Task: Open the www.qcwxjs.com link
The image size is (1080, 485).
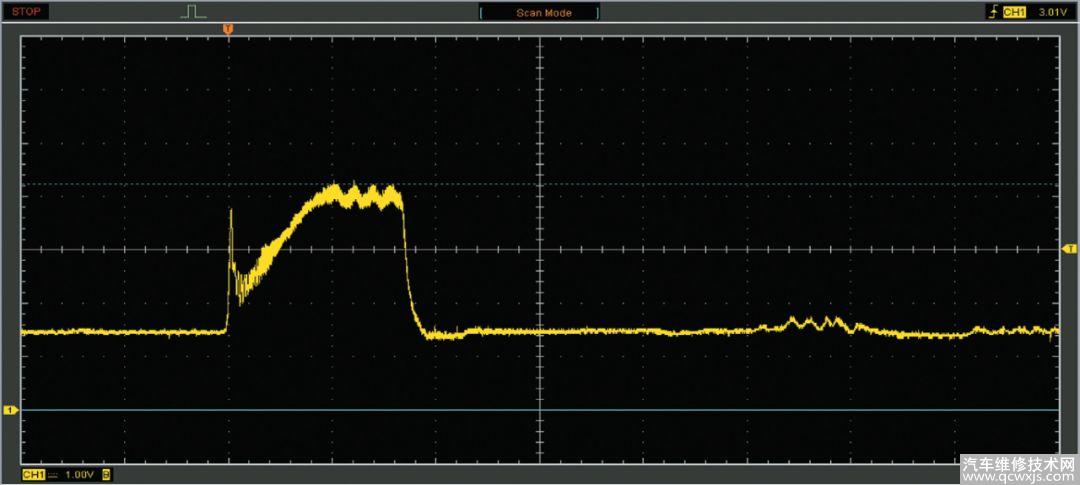Action: point(1018,478)
